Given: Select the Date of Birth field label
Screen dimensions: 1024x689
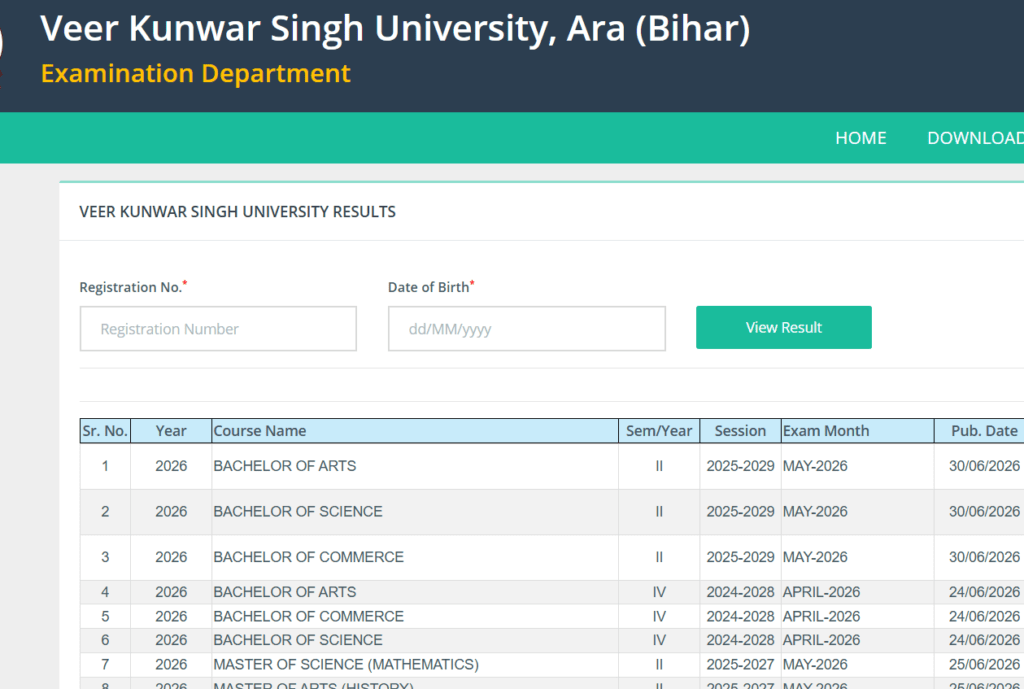Looking at the screenshot, I should [431, 287].
